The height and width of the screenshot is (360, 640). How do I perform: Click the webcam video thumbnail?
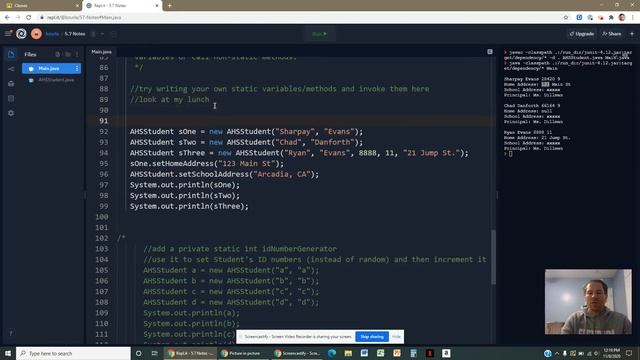tap(588, 302)
